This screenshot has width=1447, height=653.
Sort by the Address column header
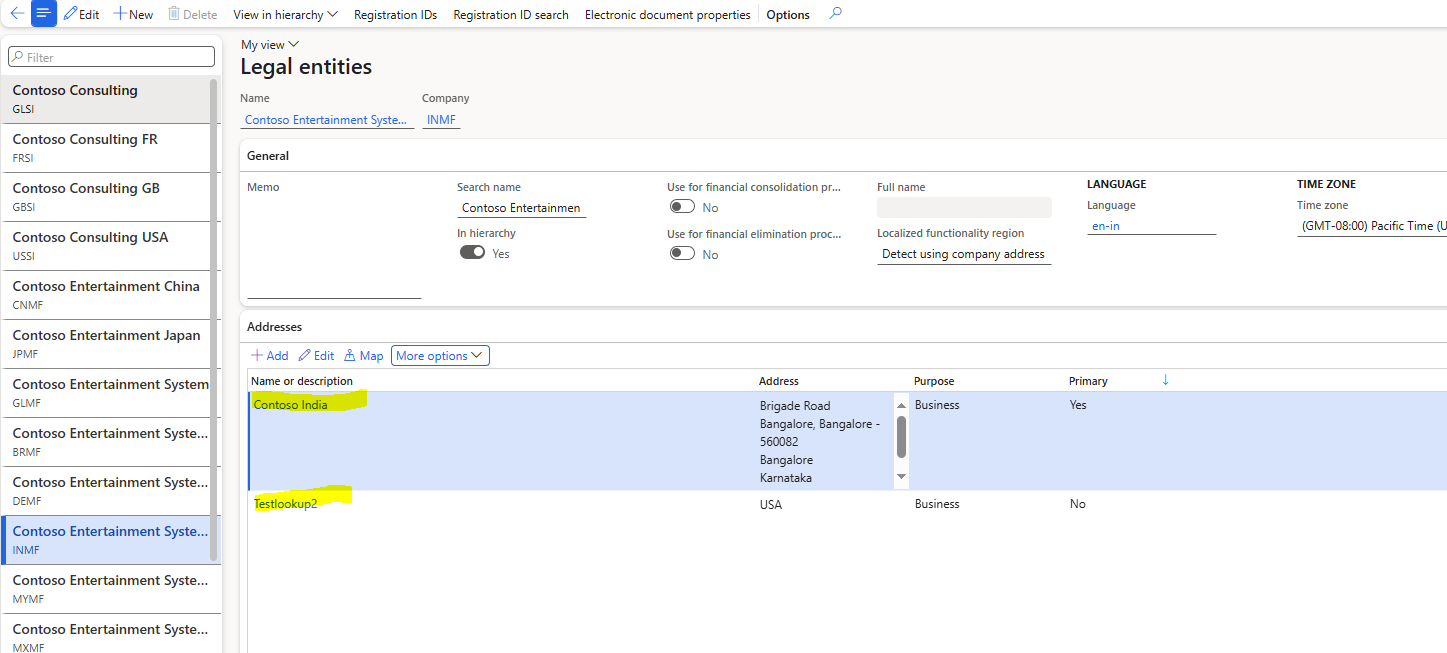coord(779,381)
